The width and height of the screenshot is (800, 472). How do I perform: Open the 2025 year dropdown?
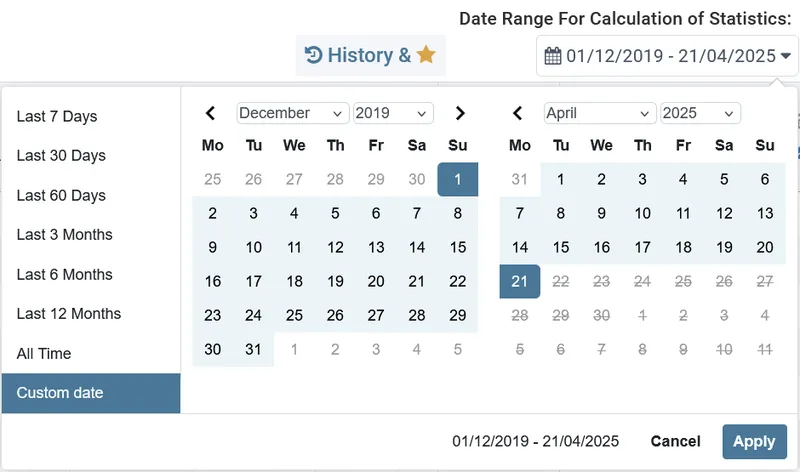[x=700, y=113]
